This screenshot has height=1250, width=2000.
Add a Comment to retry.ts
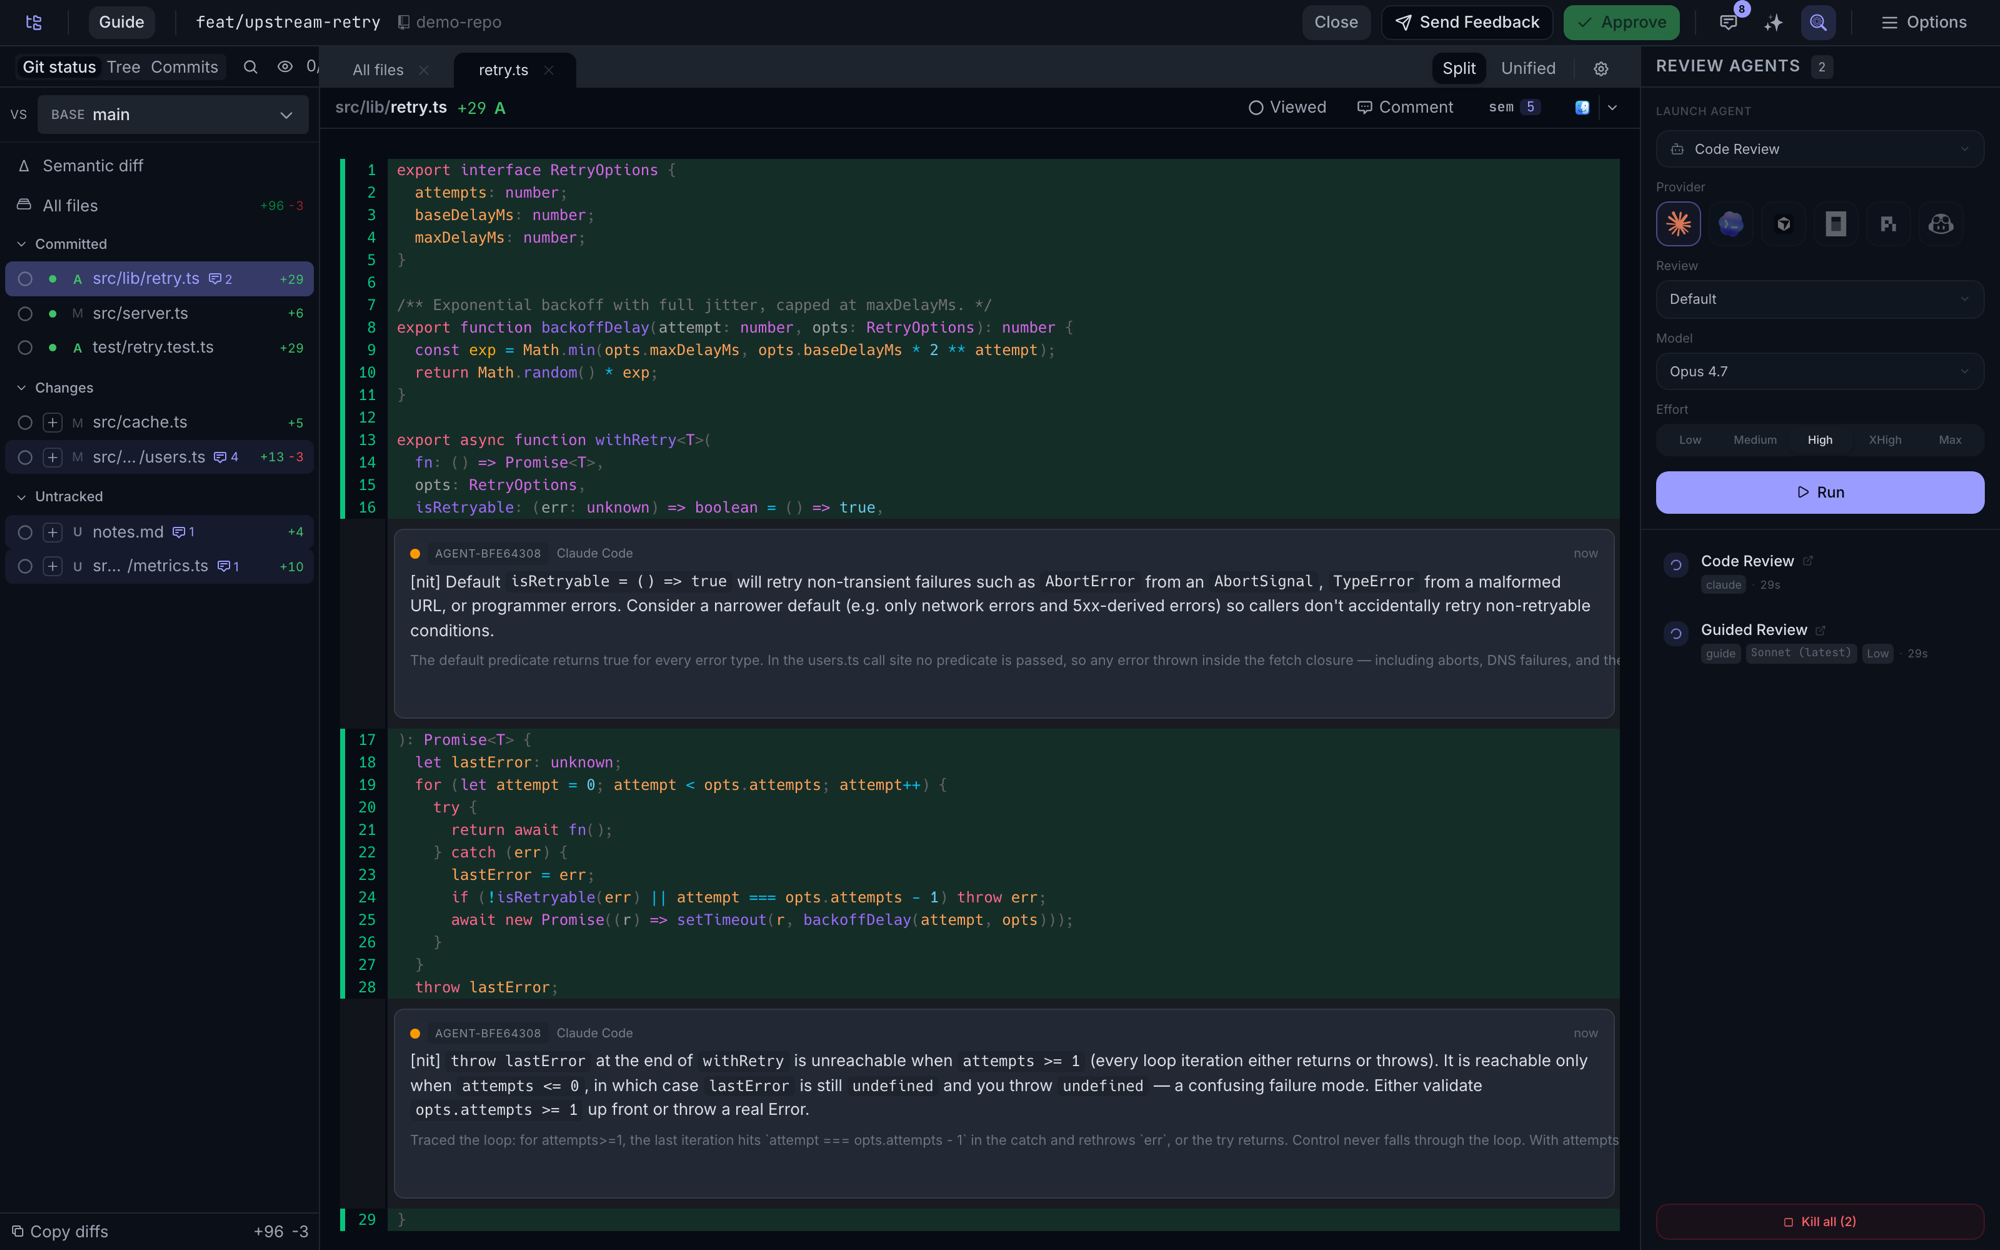1405,107
